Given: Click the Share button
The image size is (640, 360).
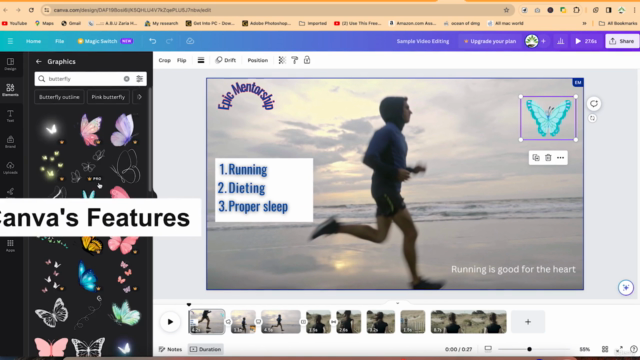Looking at the screenshot, I should click(x=622, y=41).
